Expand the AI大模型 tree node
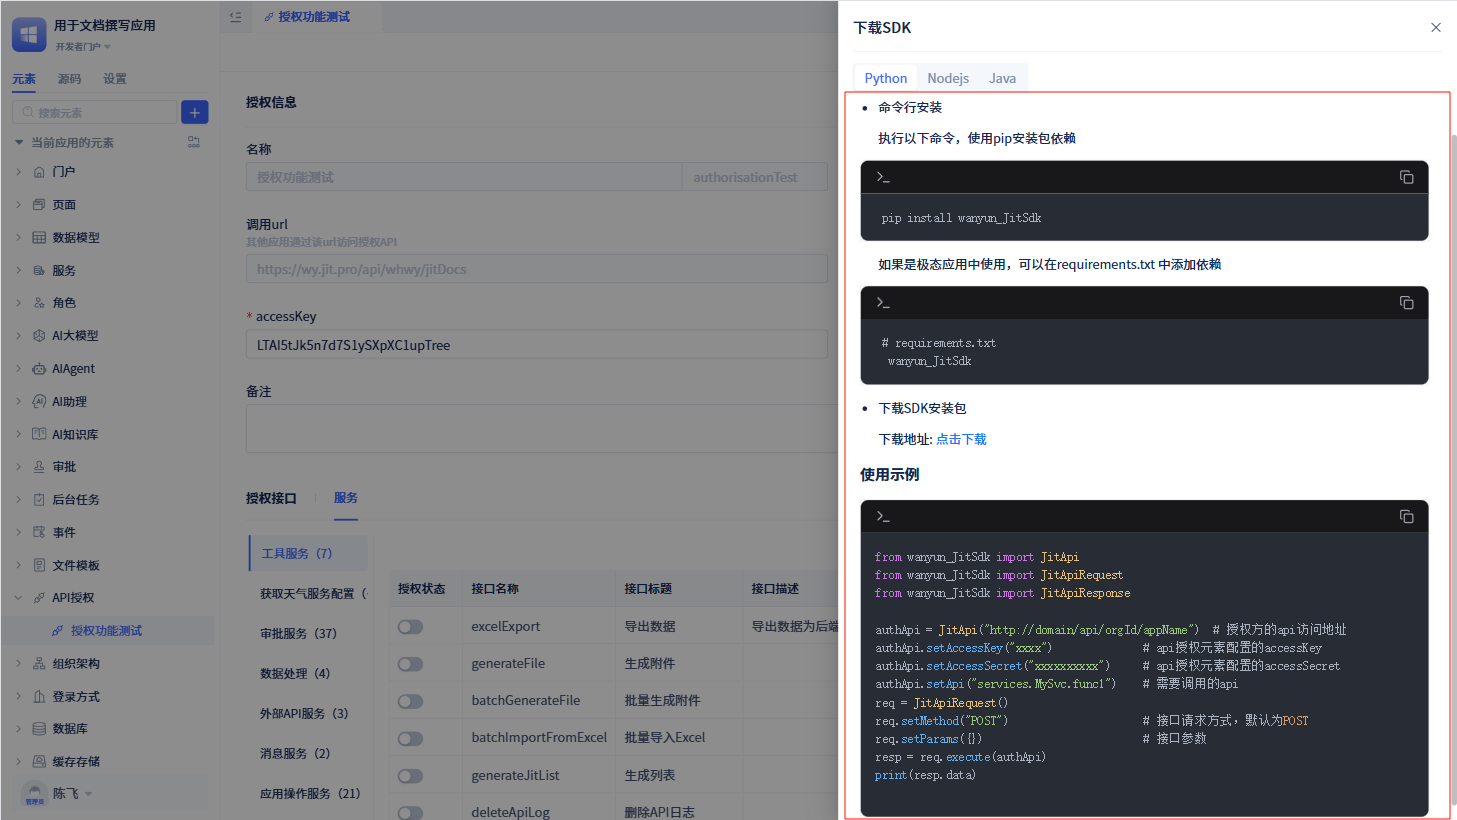 18,336
